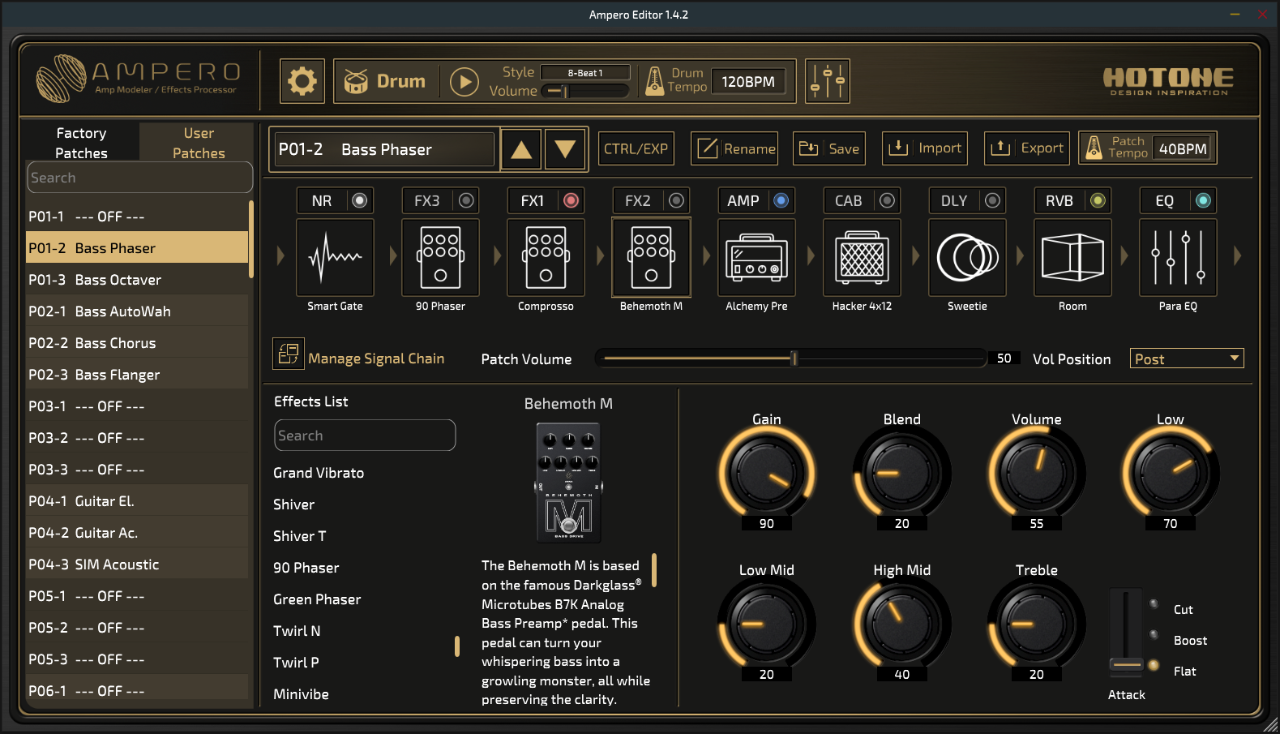Click the patch list search field
Viewport: 1280px width, 734px height.
139,178
